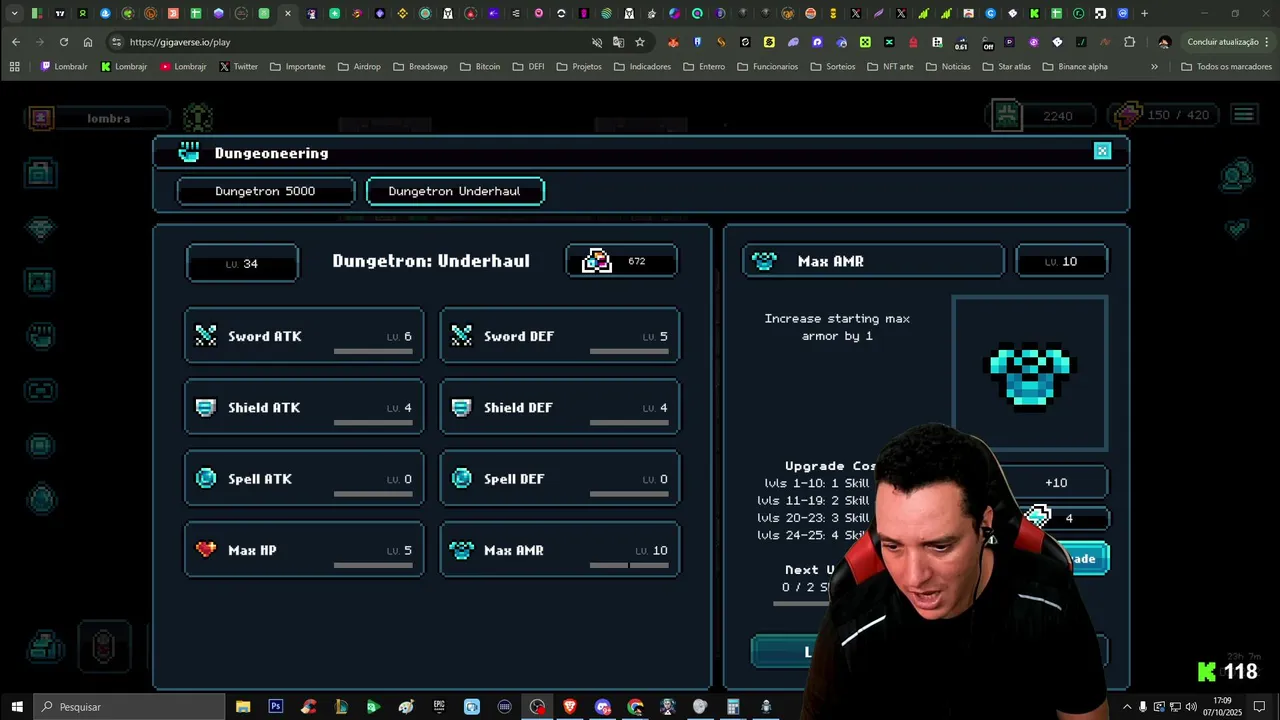Screen dimensions: 1280x720
Task: Click the Sword ATK crossed swords icon
Action: coord(206,336)
